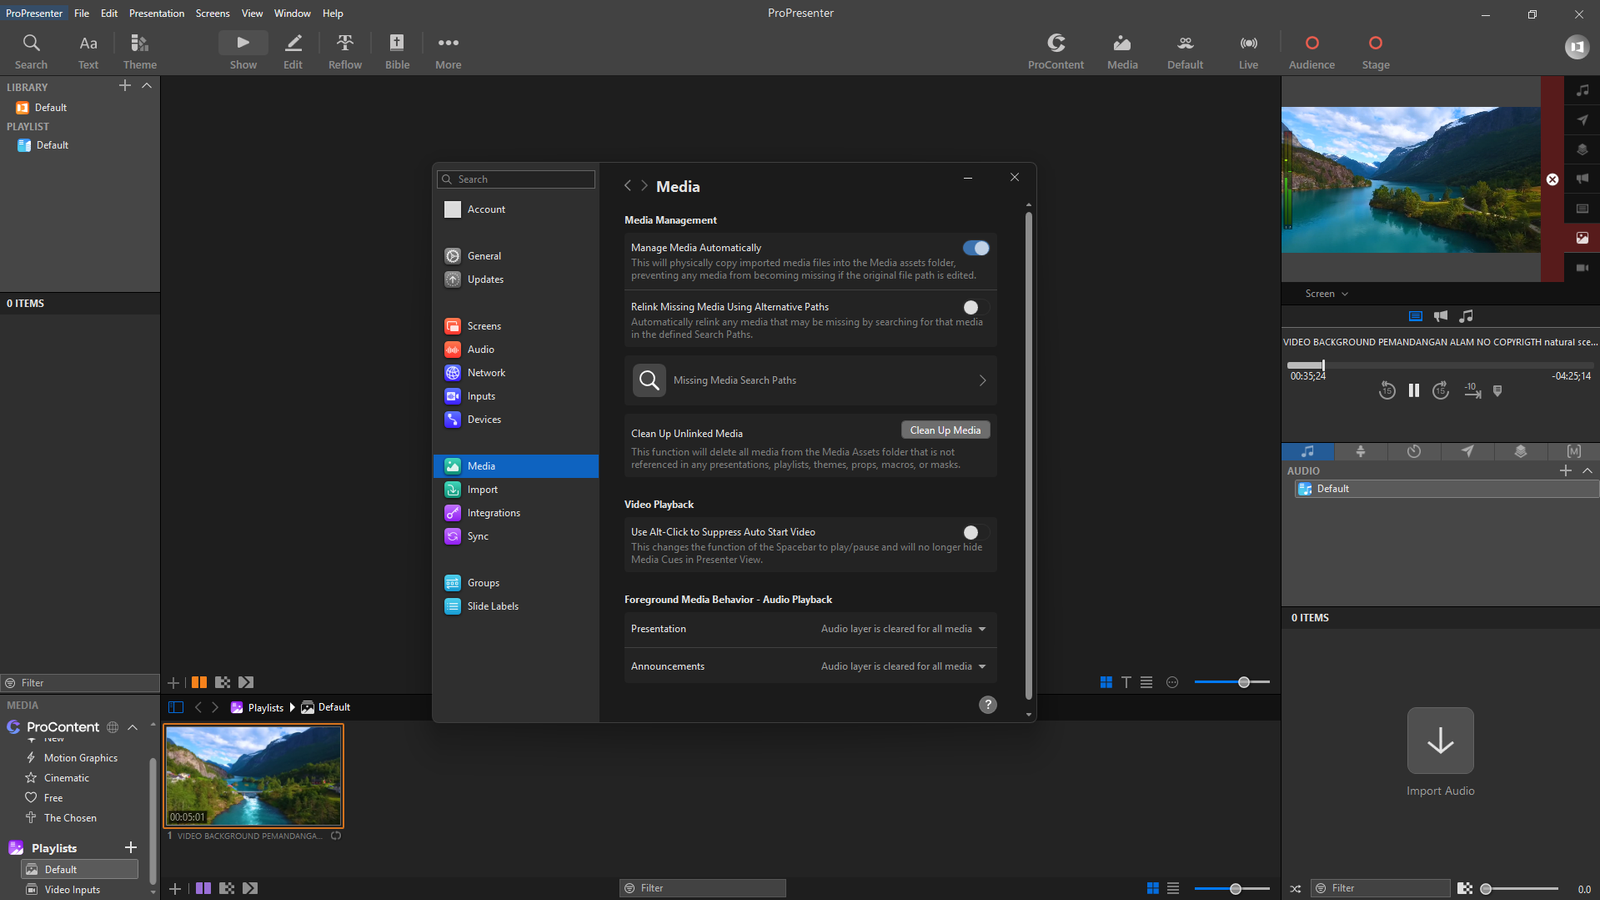Click the Media toolbar icon
This screenshot has height=900, width=1600.
1122,51
